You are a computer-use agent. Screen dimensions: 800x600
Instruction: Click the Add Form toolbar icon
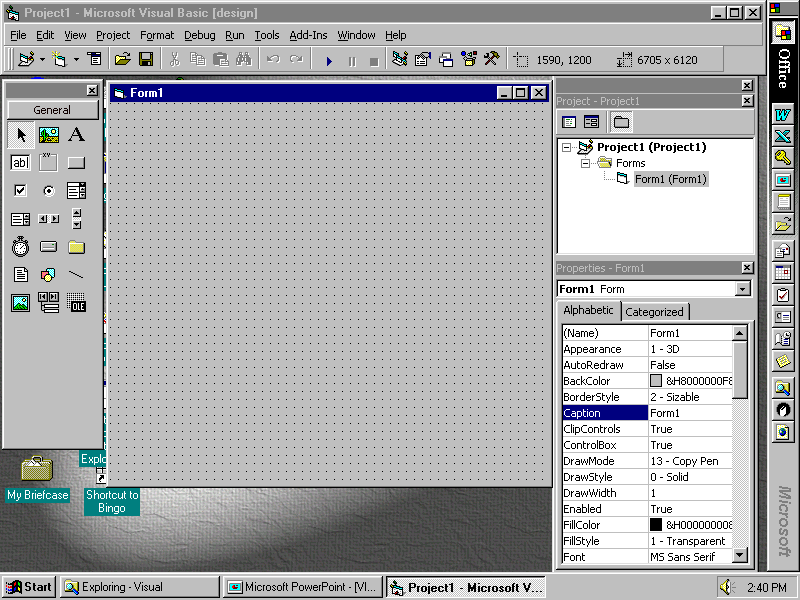[x=60, y=60]
